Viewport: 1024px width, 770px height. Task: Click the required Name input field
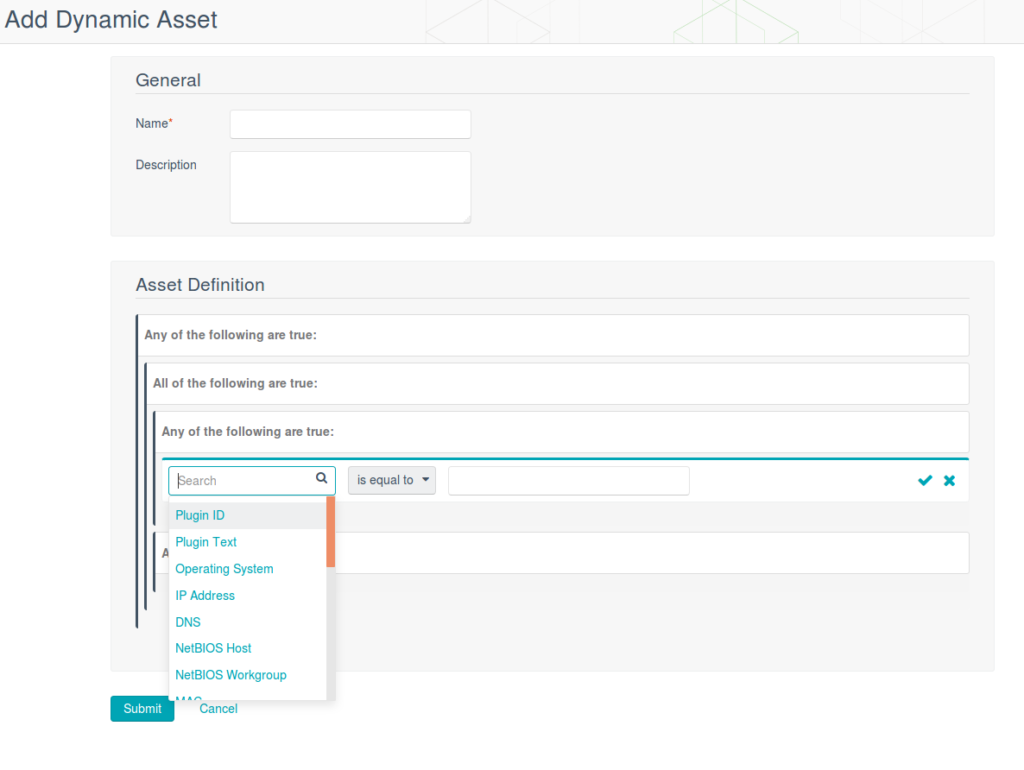pos(349,124)
